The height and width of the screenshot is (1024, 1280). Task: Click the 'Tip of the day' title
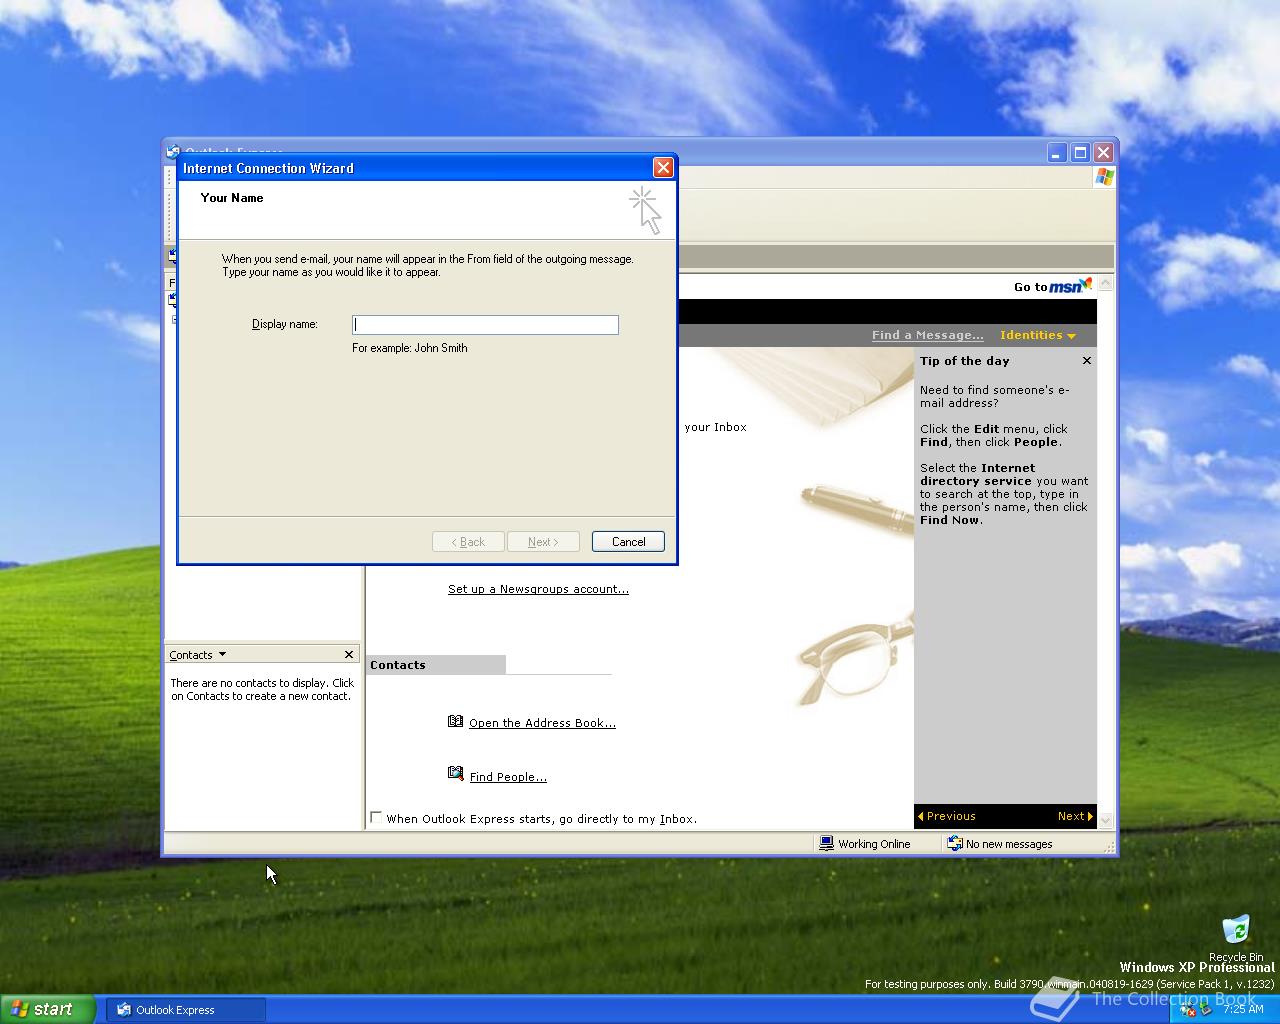(965, 361)
